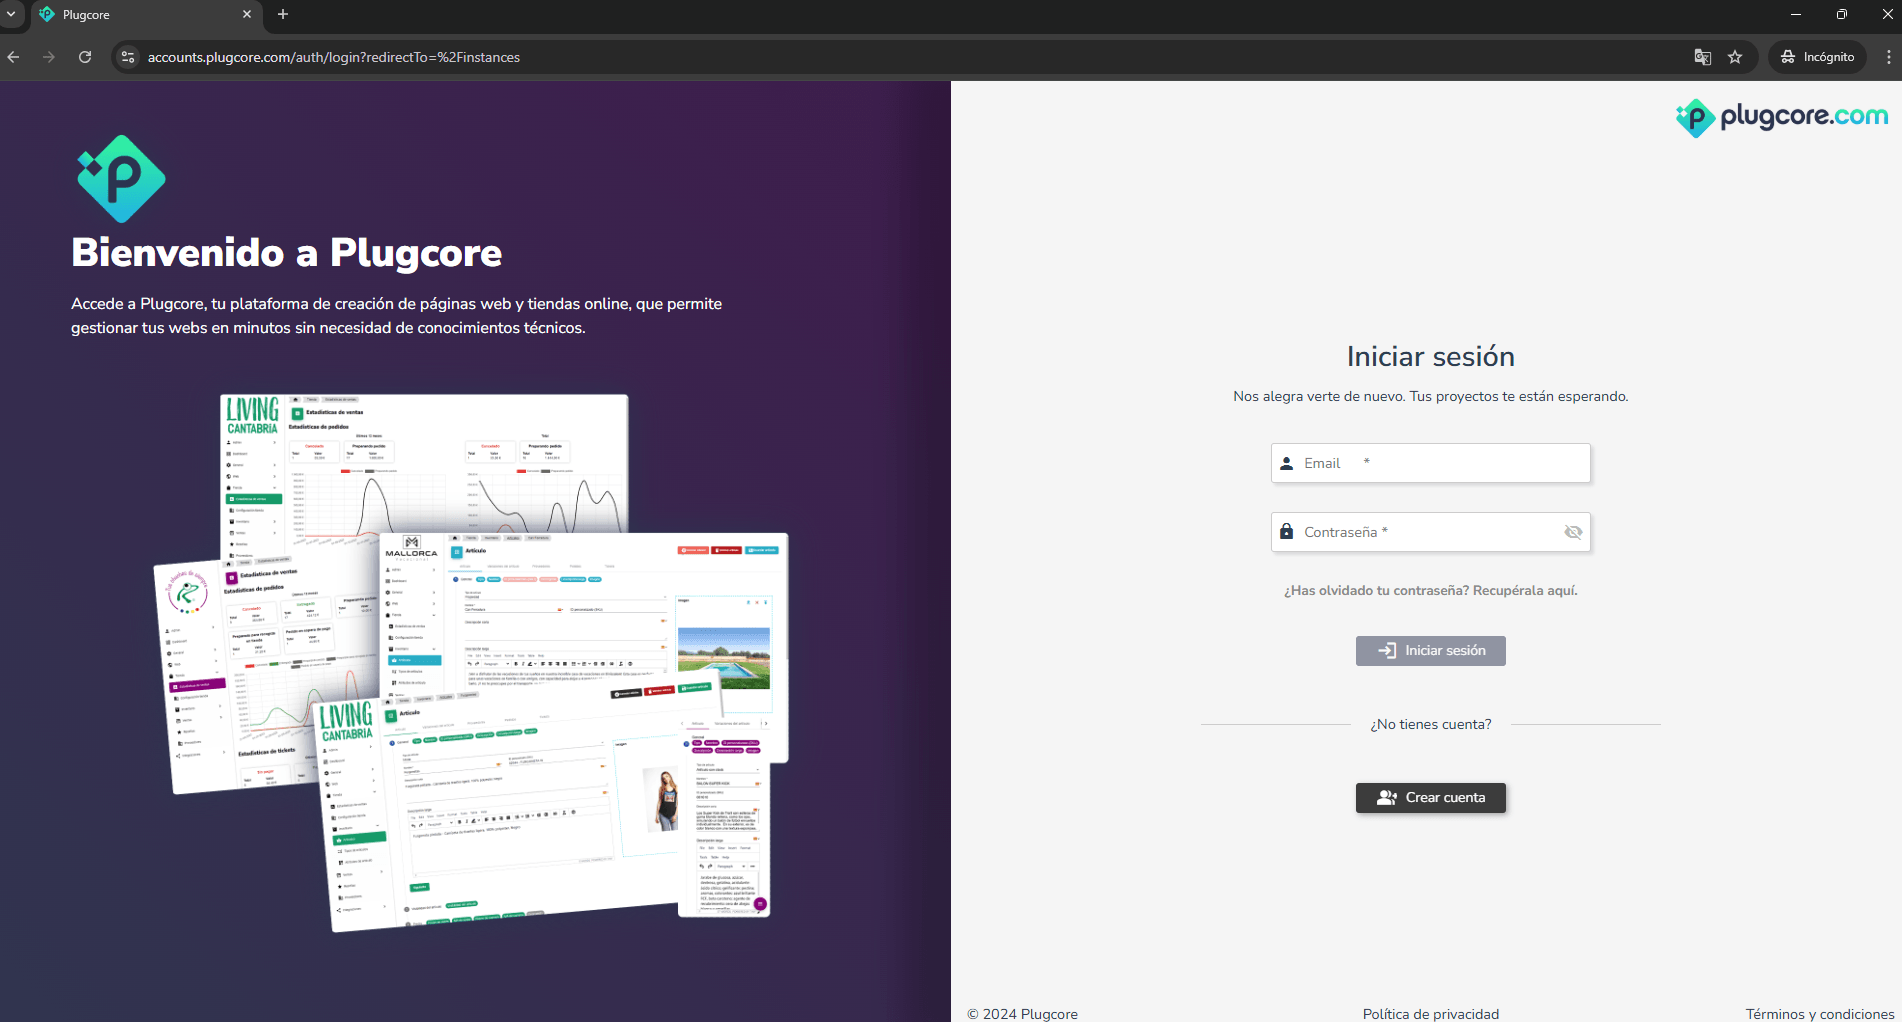Select the Plugcore browser tab
The width and height of the screenshot is (1902, 1022).
pos(145,15)
